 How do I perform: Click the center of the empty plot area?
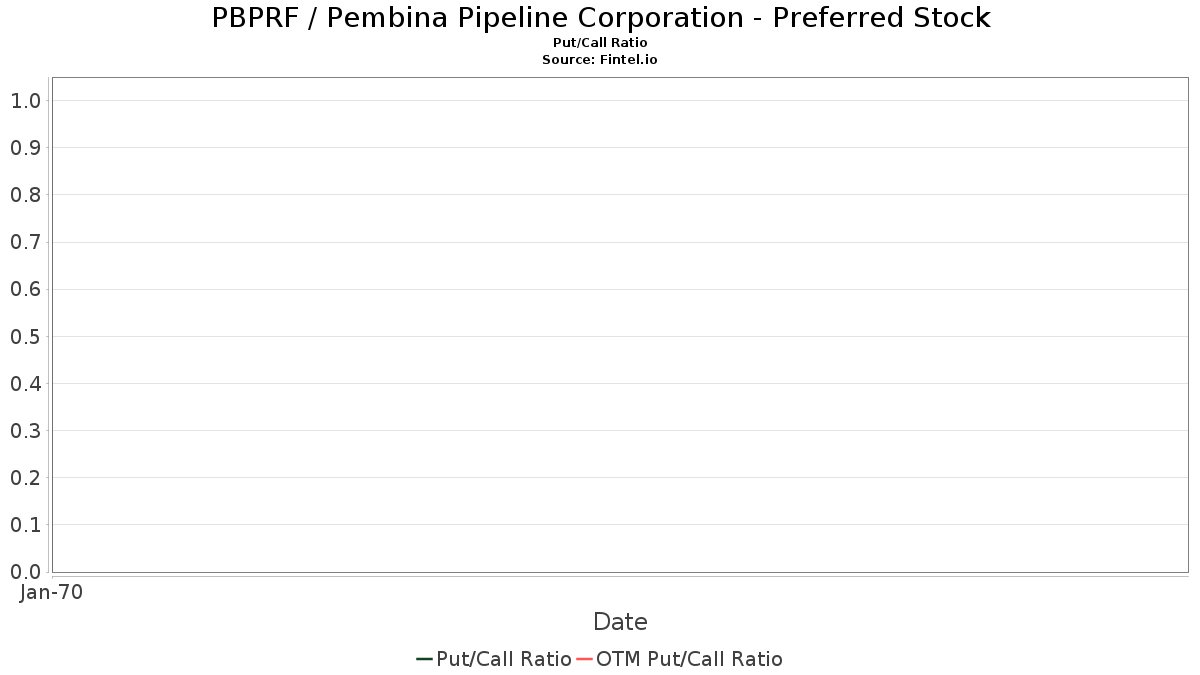coord(620,325)
